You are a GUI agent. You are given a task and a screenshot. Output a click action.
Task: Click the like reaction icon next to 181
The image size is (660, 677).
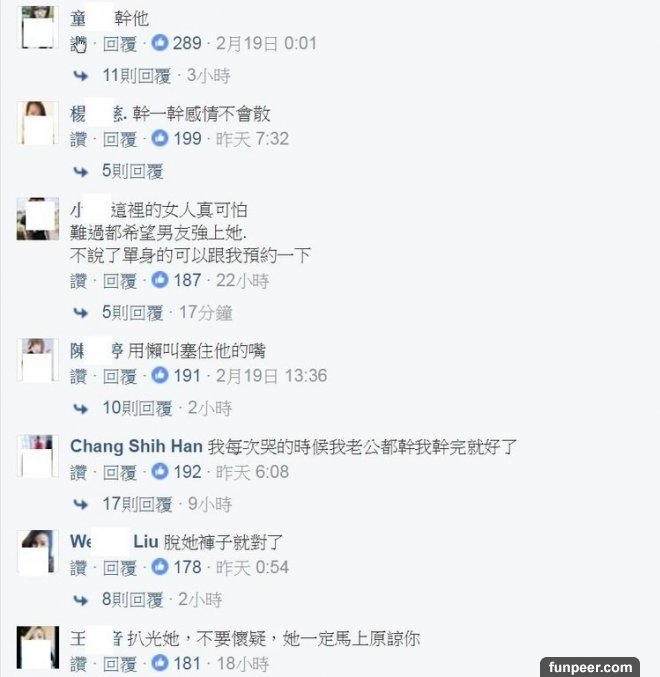coord(159,663)
